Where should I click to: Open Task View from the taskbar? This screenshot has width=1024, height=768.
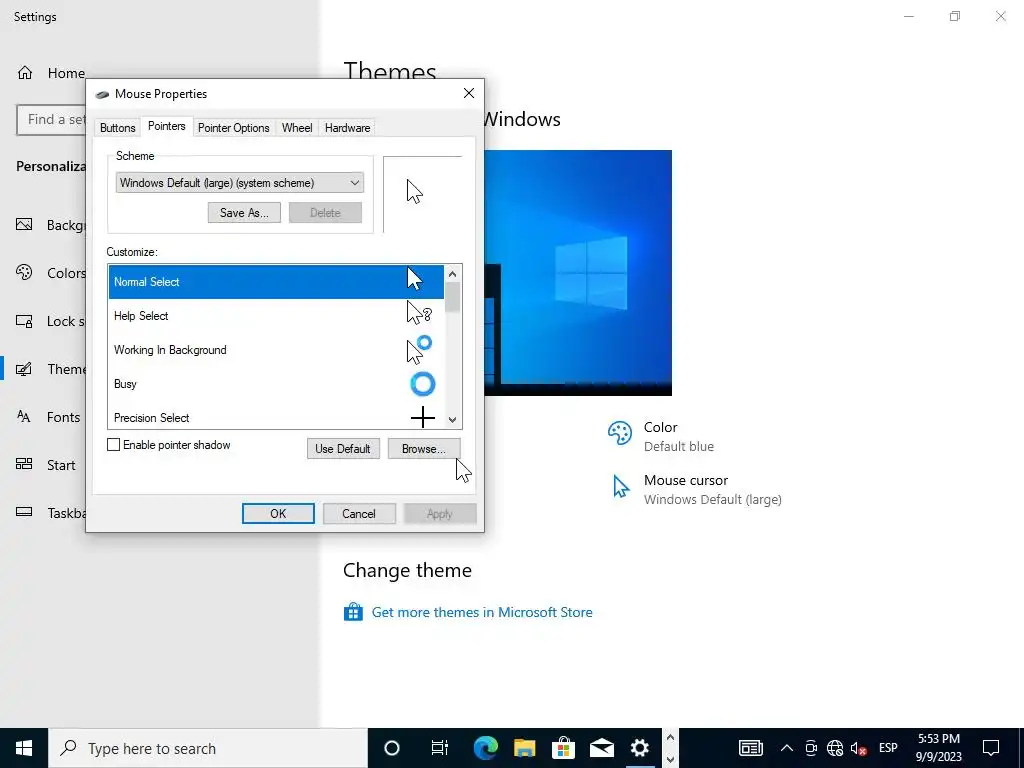(x=440, y=748)
